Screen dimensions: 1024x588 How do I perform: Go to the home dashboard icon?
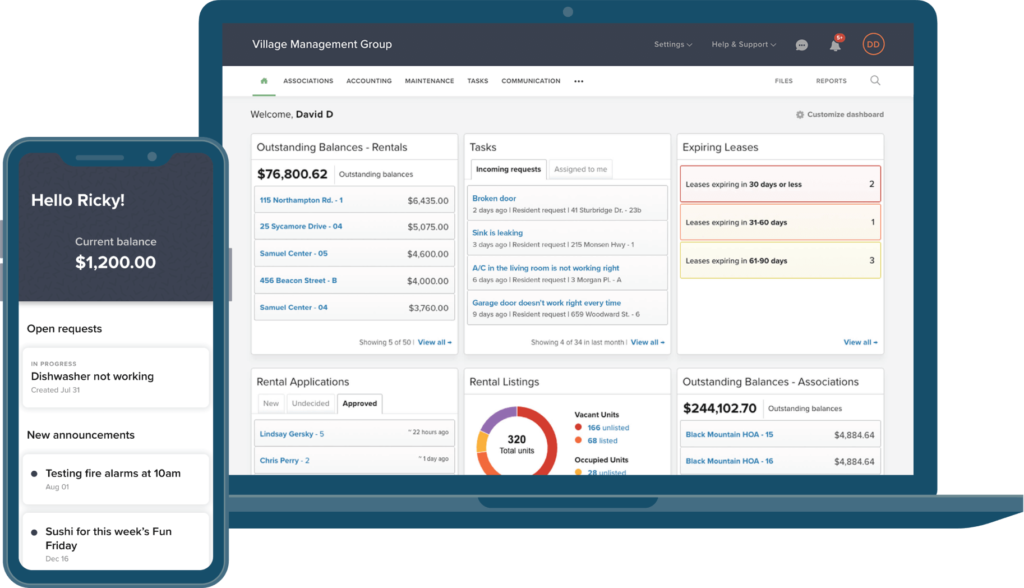tap(264, 81)
